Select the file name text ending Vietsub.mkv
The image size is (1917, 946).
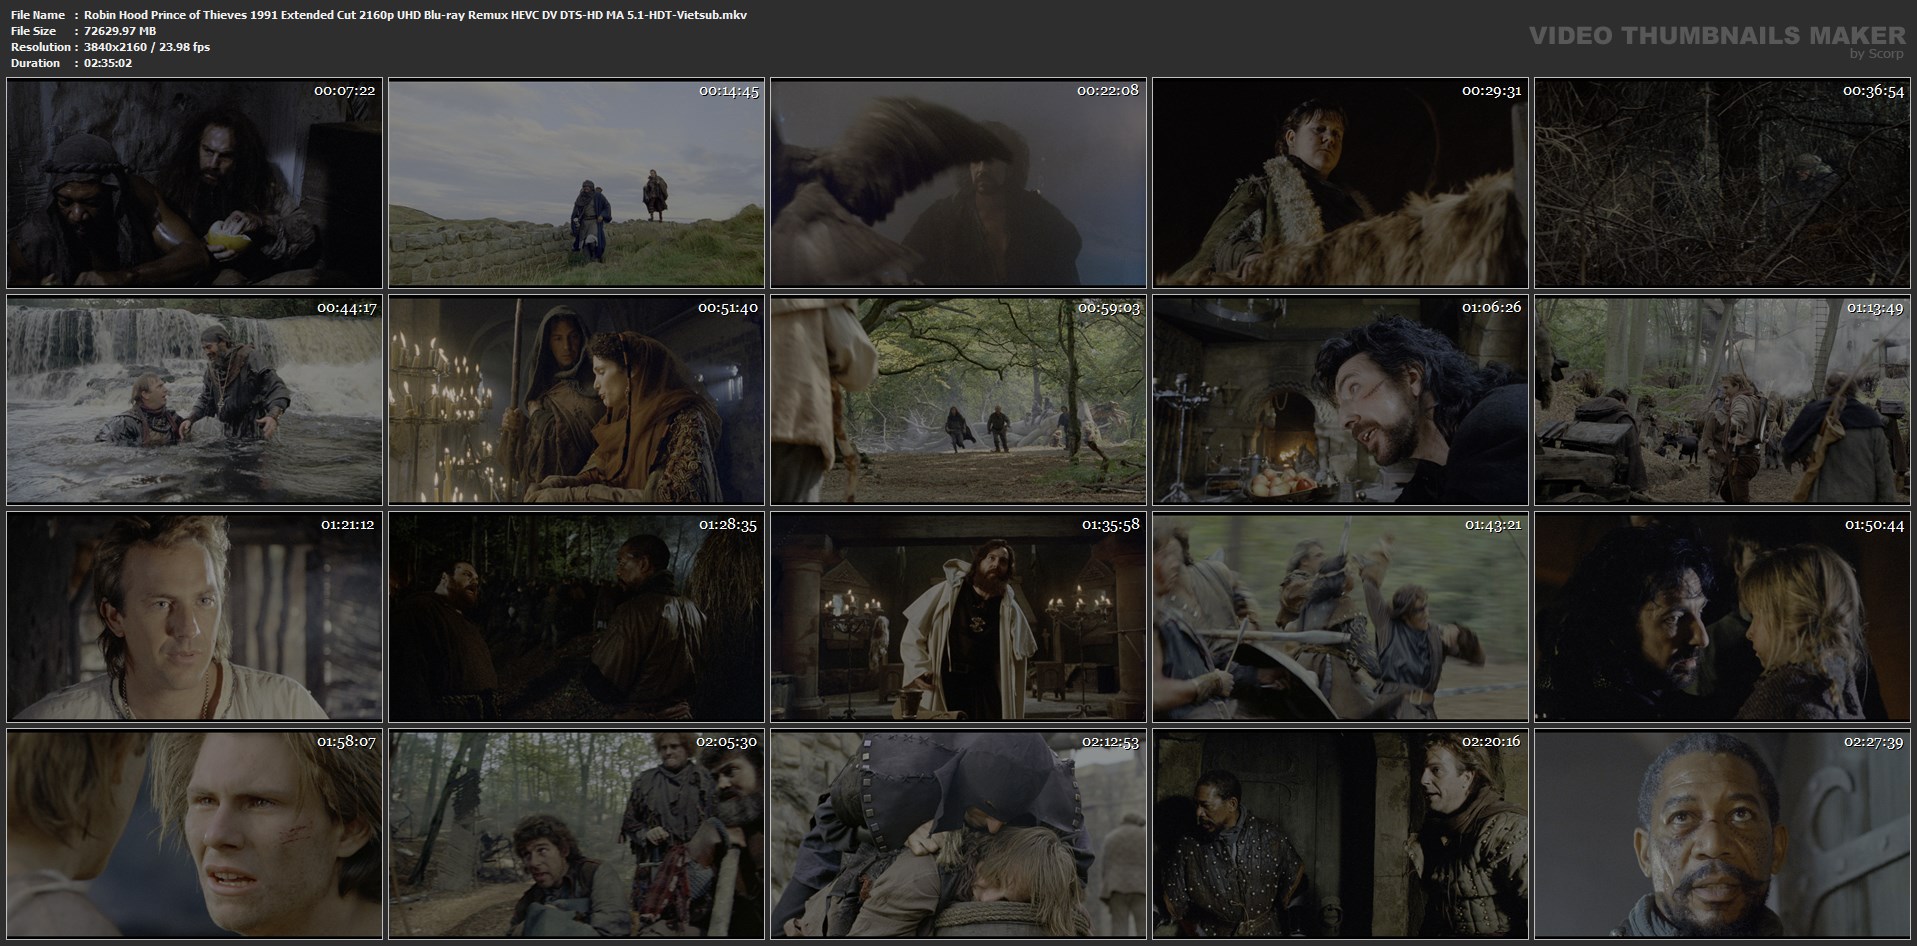415,15
